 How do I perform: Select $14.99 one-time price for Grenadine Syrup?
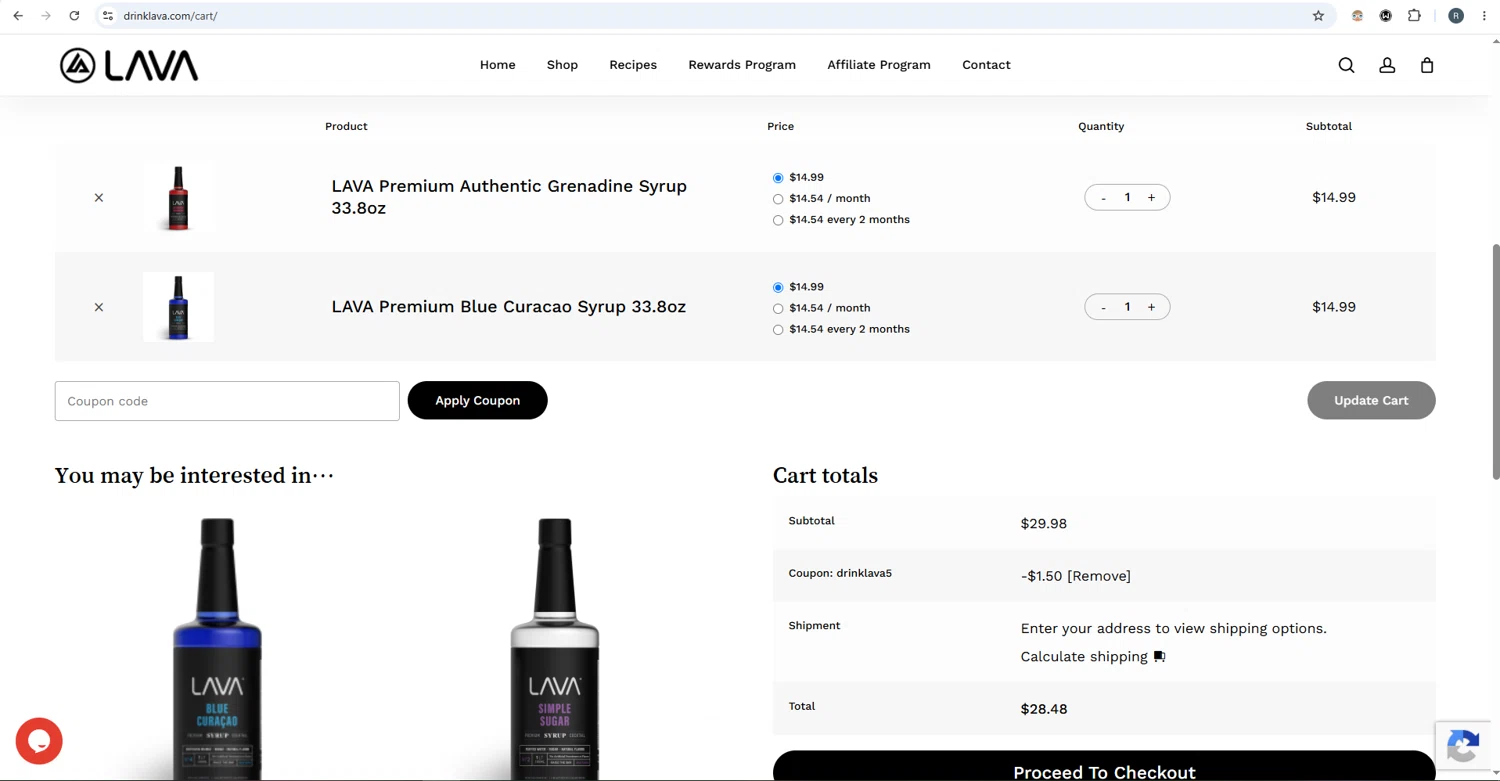778,178
